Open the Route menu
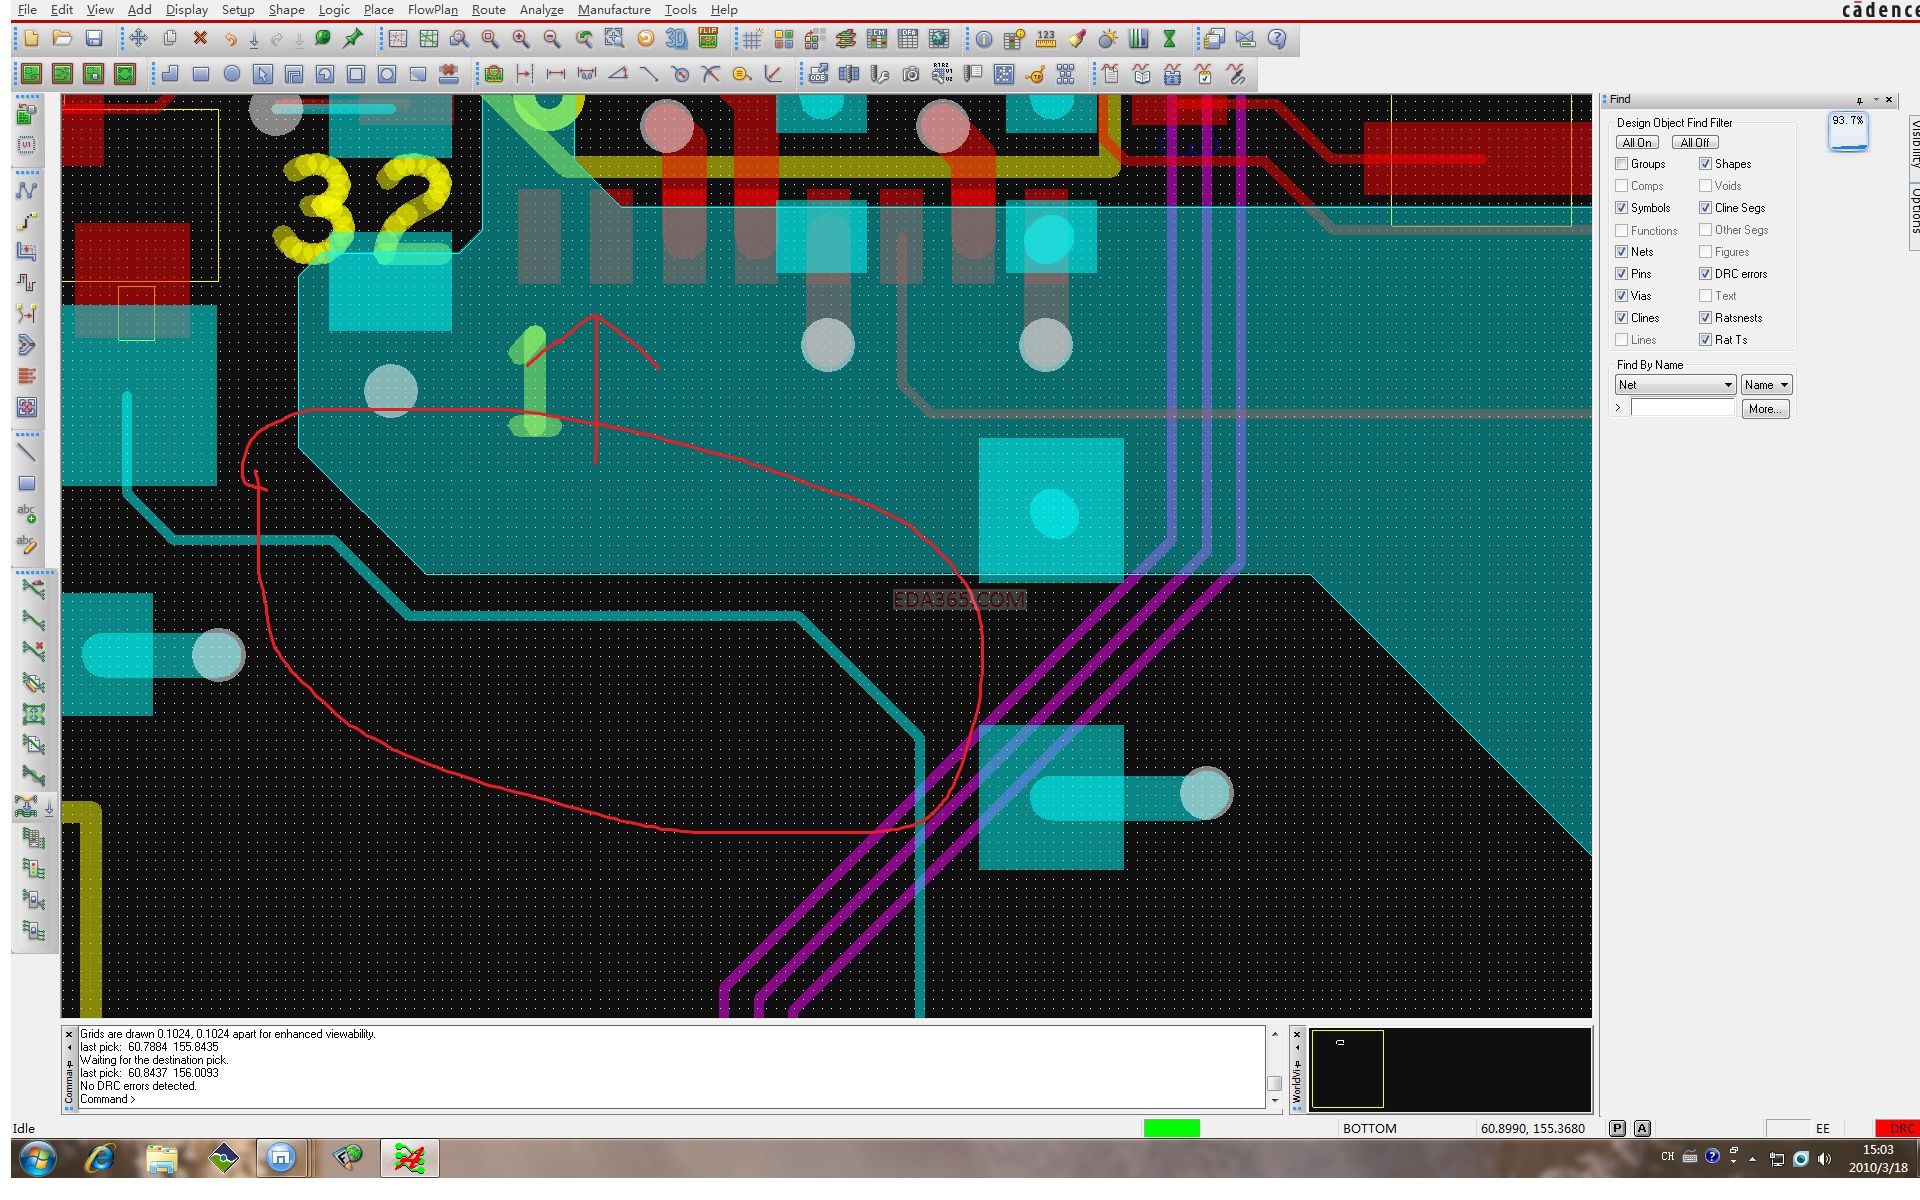The width and height of the screenshot is (1920, 1200). coord(488,10)
